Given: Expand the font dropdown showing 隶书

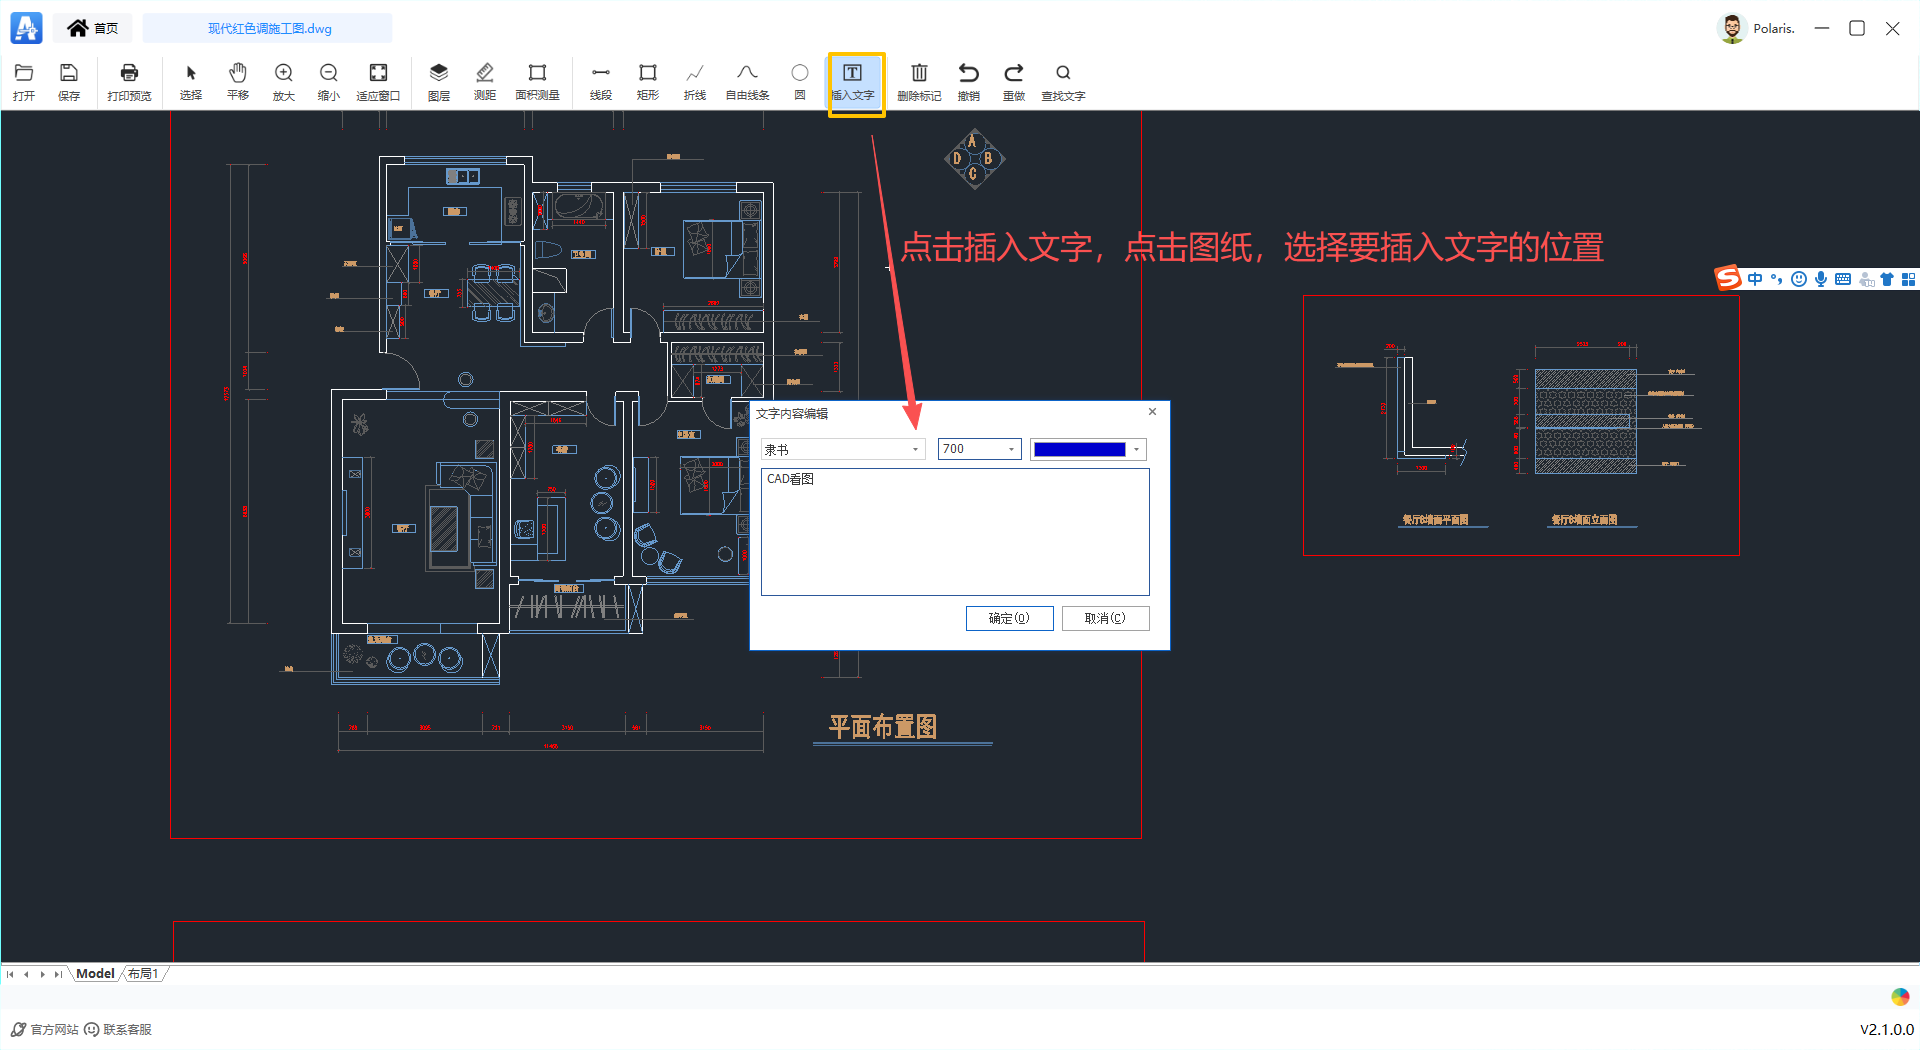Looking at the screenshot, I should pyautogui.click(x=915, y=450).
